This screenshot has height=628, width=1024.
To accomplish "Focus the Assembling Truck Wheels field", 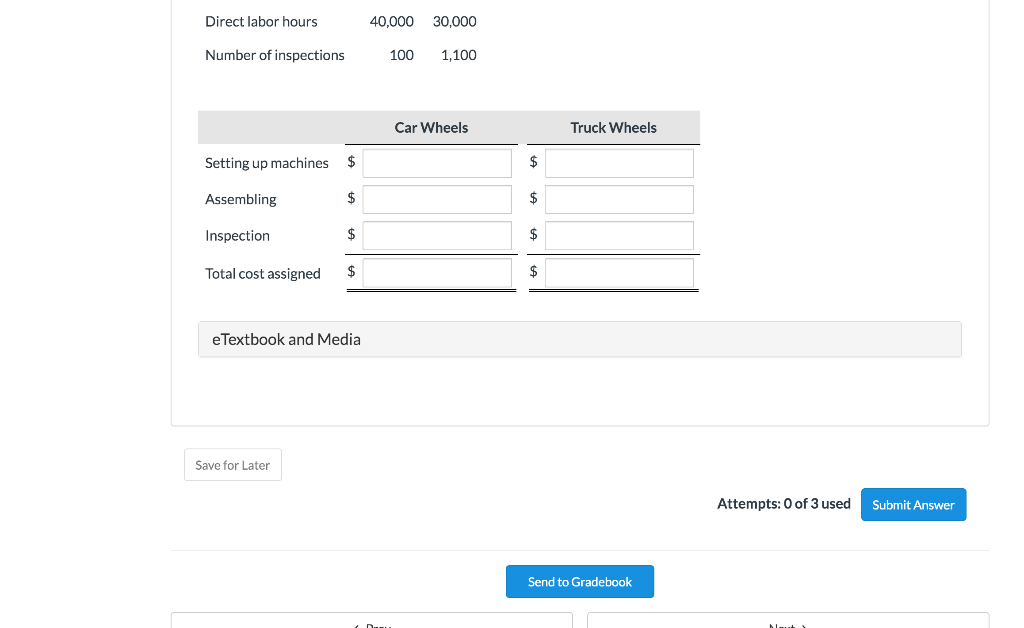I will tap(619, 200).
